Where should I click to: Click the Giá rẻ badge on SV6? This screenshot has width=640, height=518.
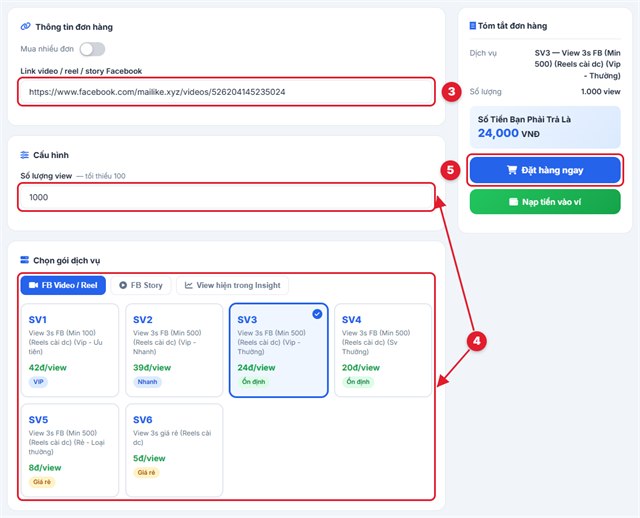point(147,472)
